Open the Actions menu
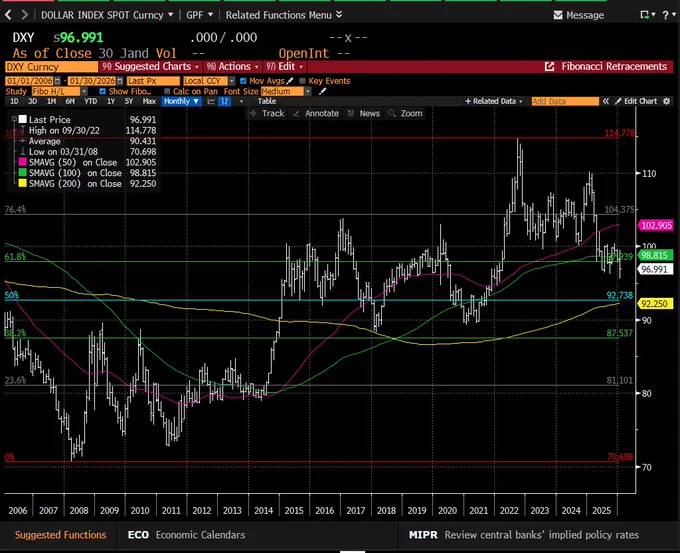 tap(232, 66)
